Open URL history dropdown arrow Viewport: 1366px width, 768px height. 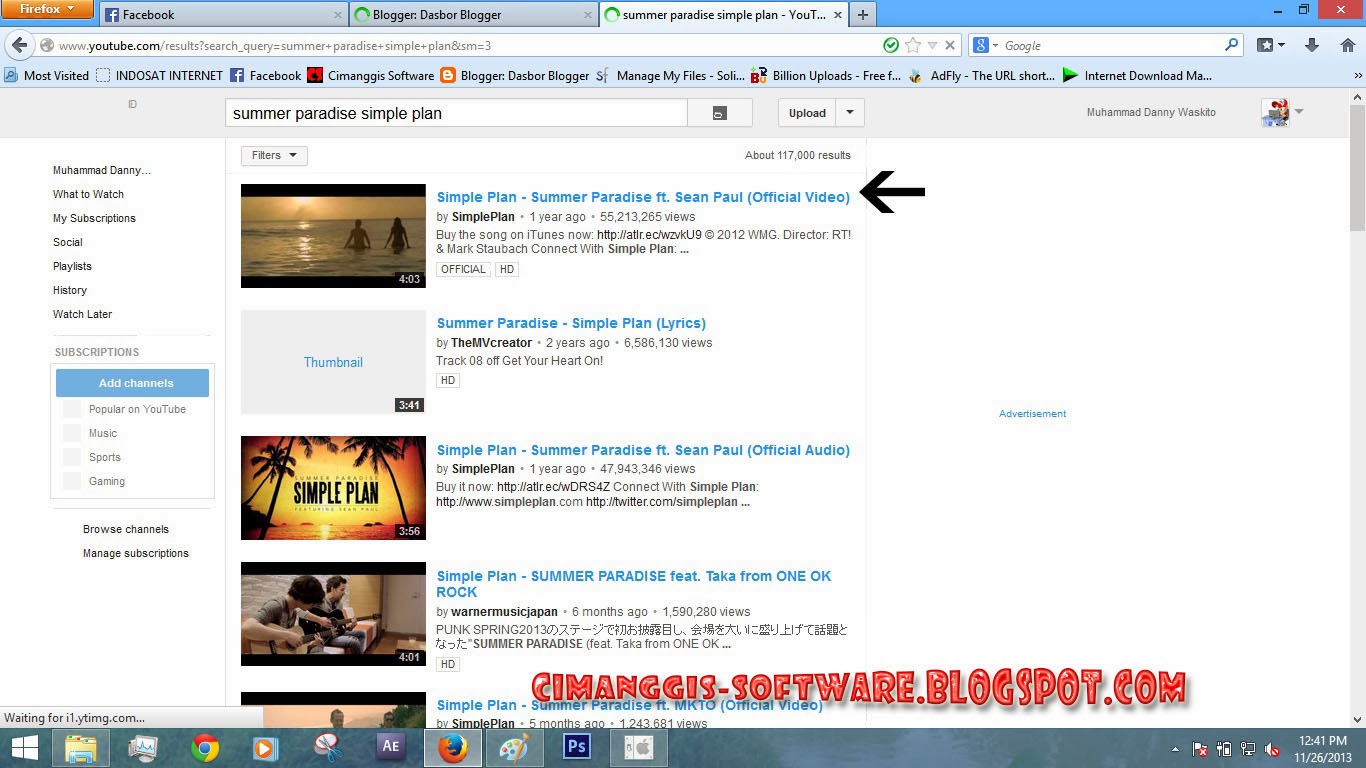932,46
